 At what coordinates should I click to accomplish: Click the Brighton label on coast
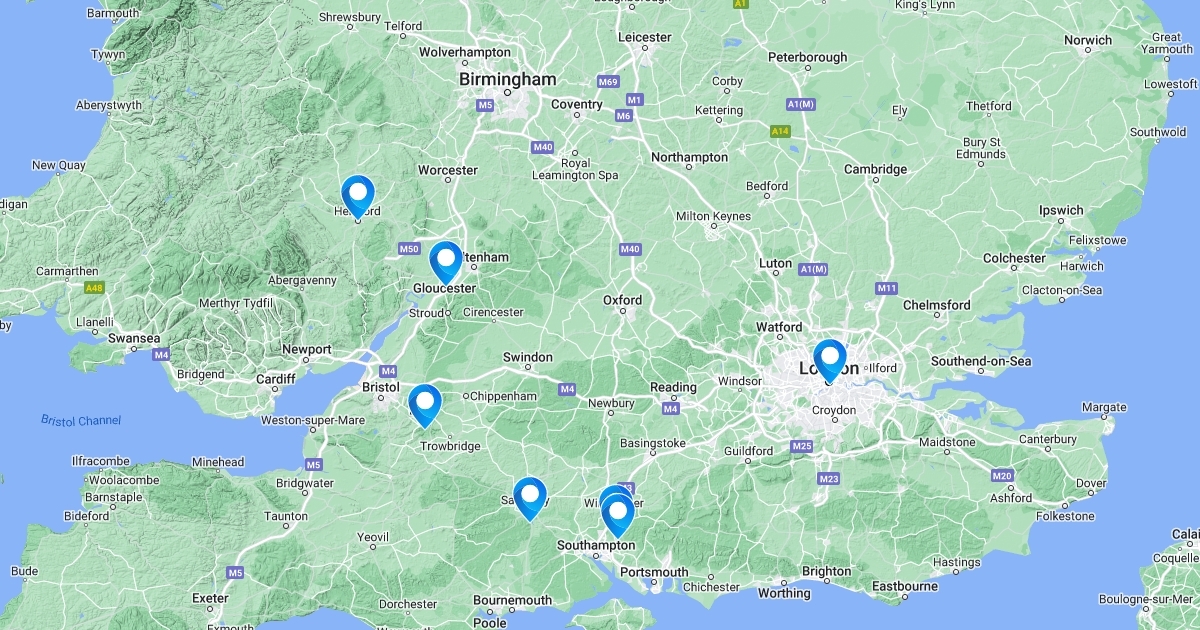(825, 572)
